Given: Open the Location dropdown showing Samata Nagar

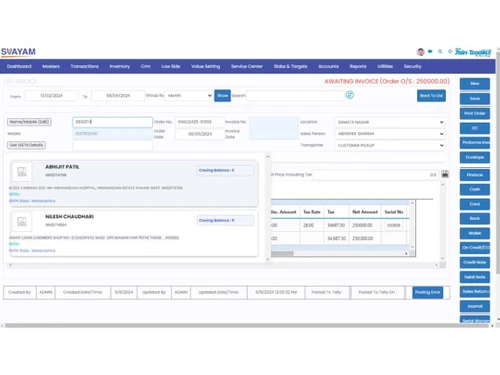Looking at the screenshot, I should (x=390, y=122).
